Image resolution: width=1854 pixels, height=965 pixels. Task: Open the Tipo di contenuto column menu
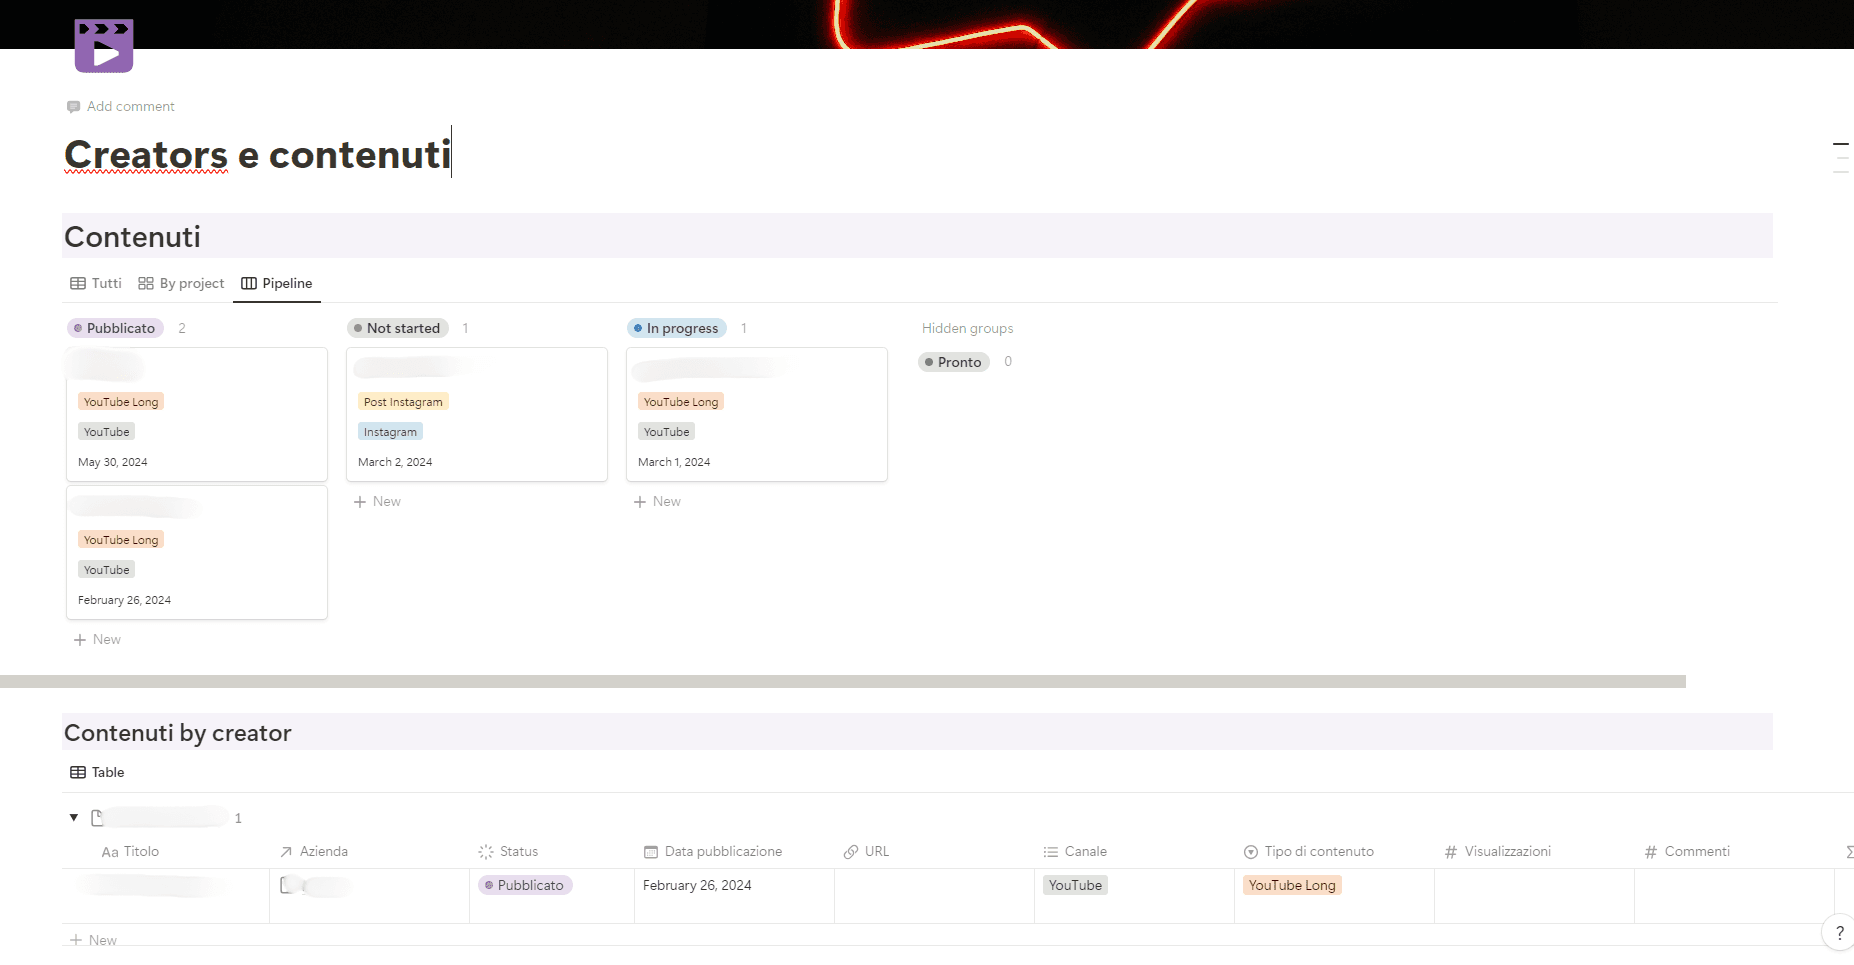(x=1318, y=851)
